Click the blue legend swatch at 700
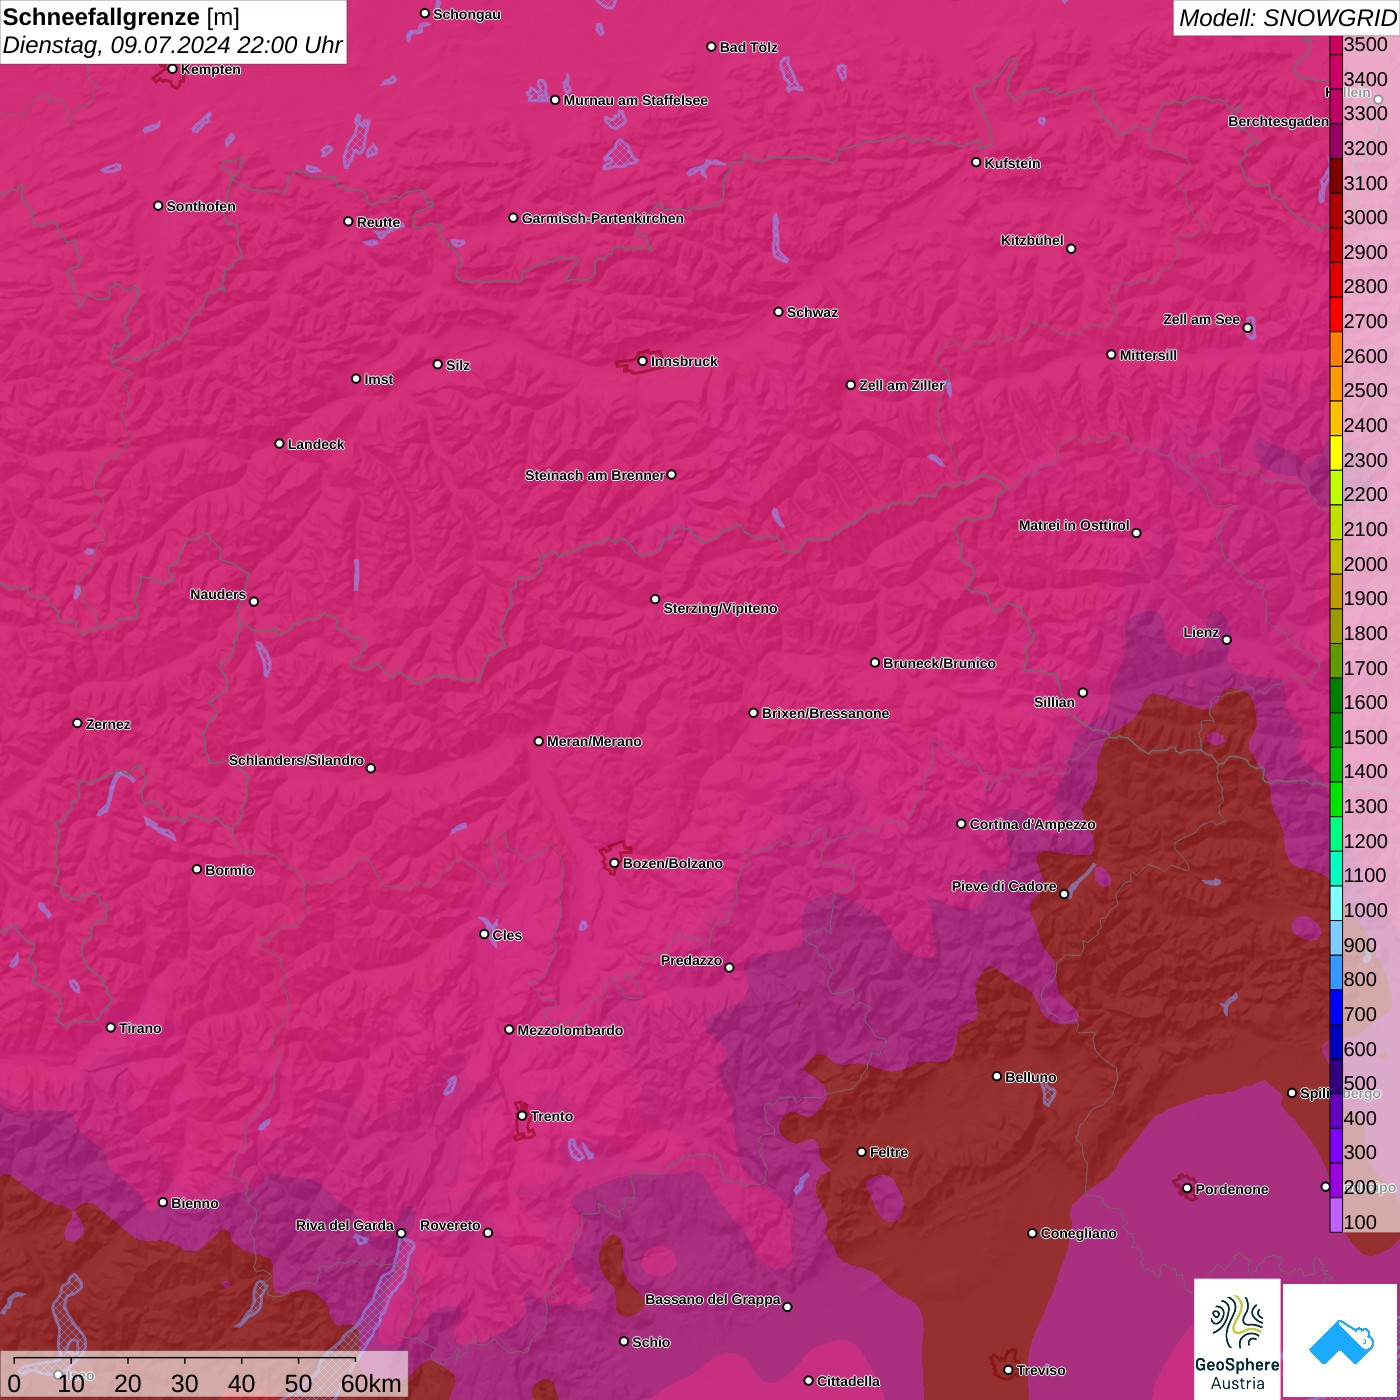This screenshot has width=1400, height=1400. click(1335, 1006)
